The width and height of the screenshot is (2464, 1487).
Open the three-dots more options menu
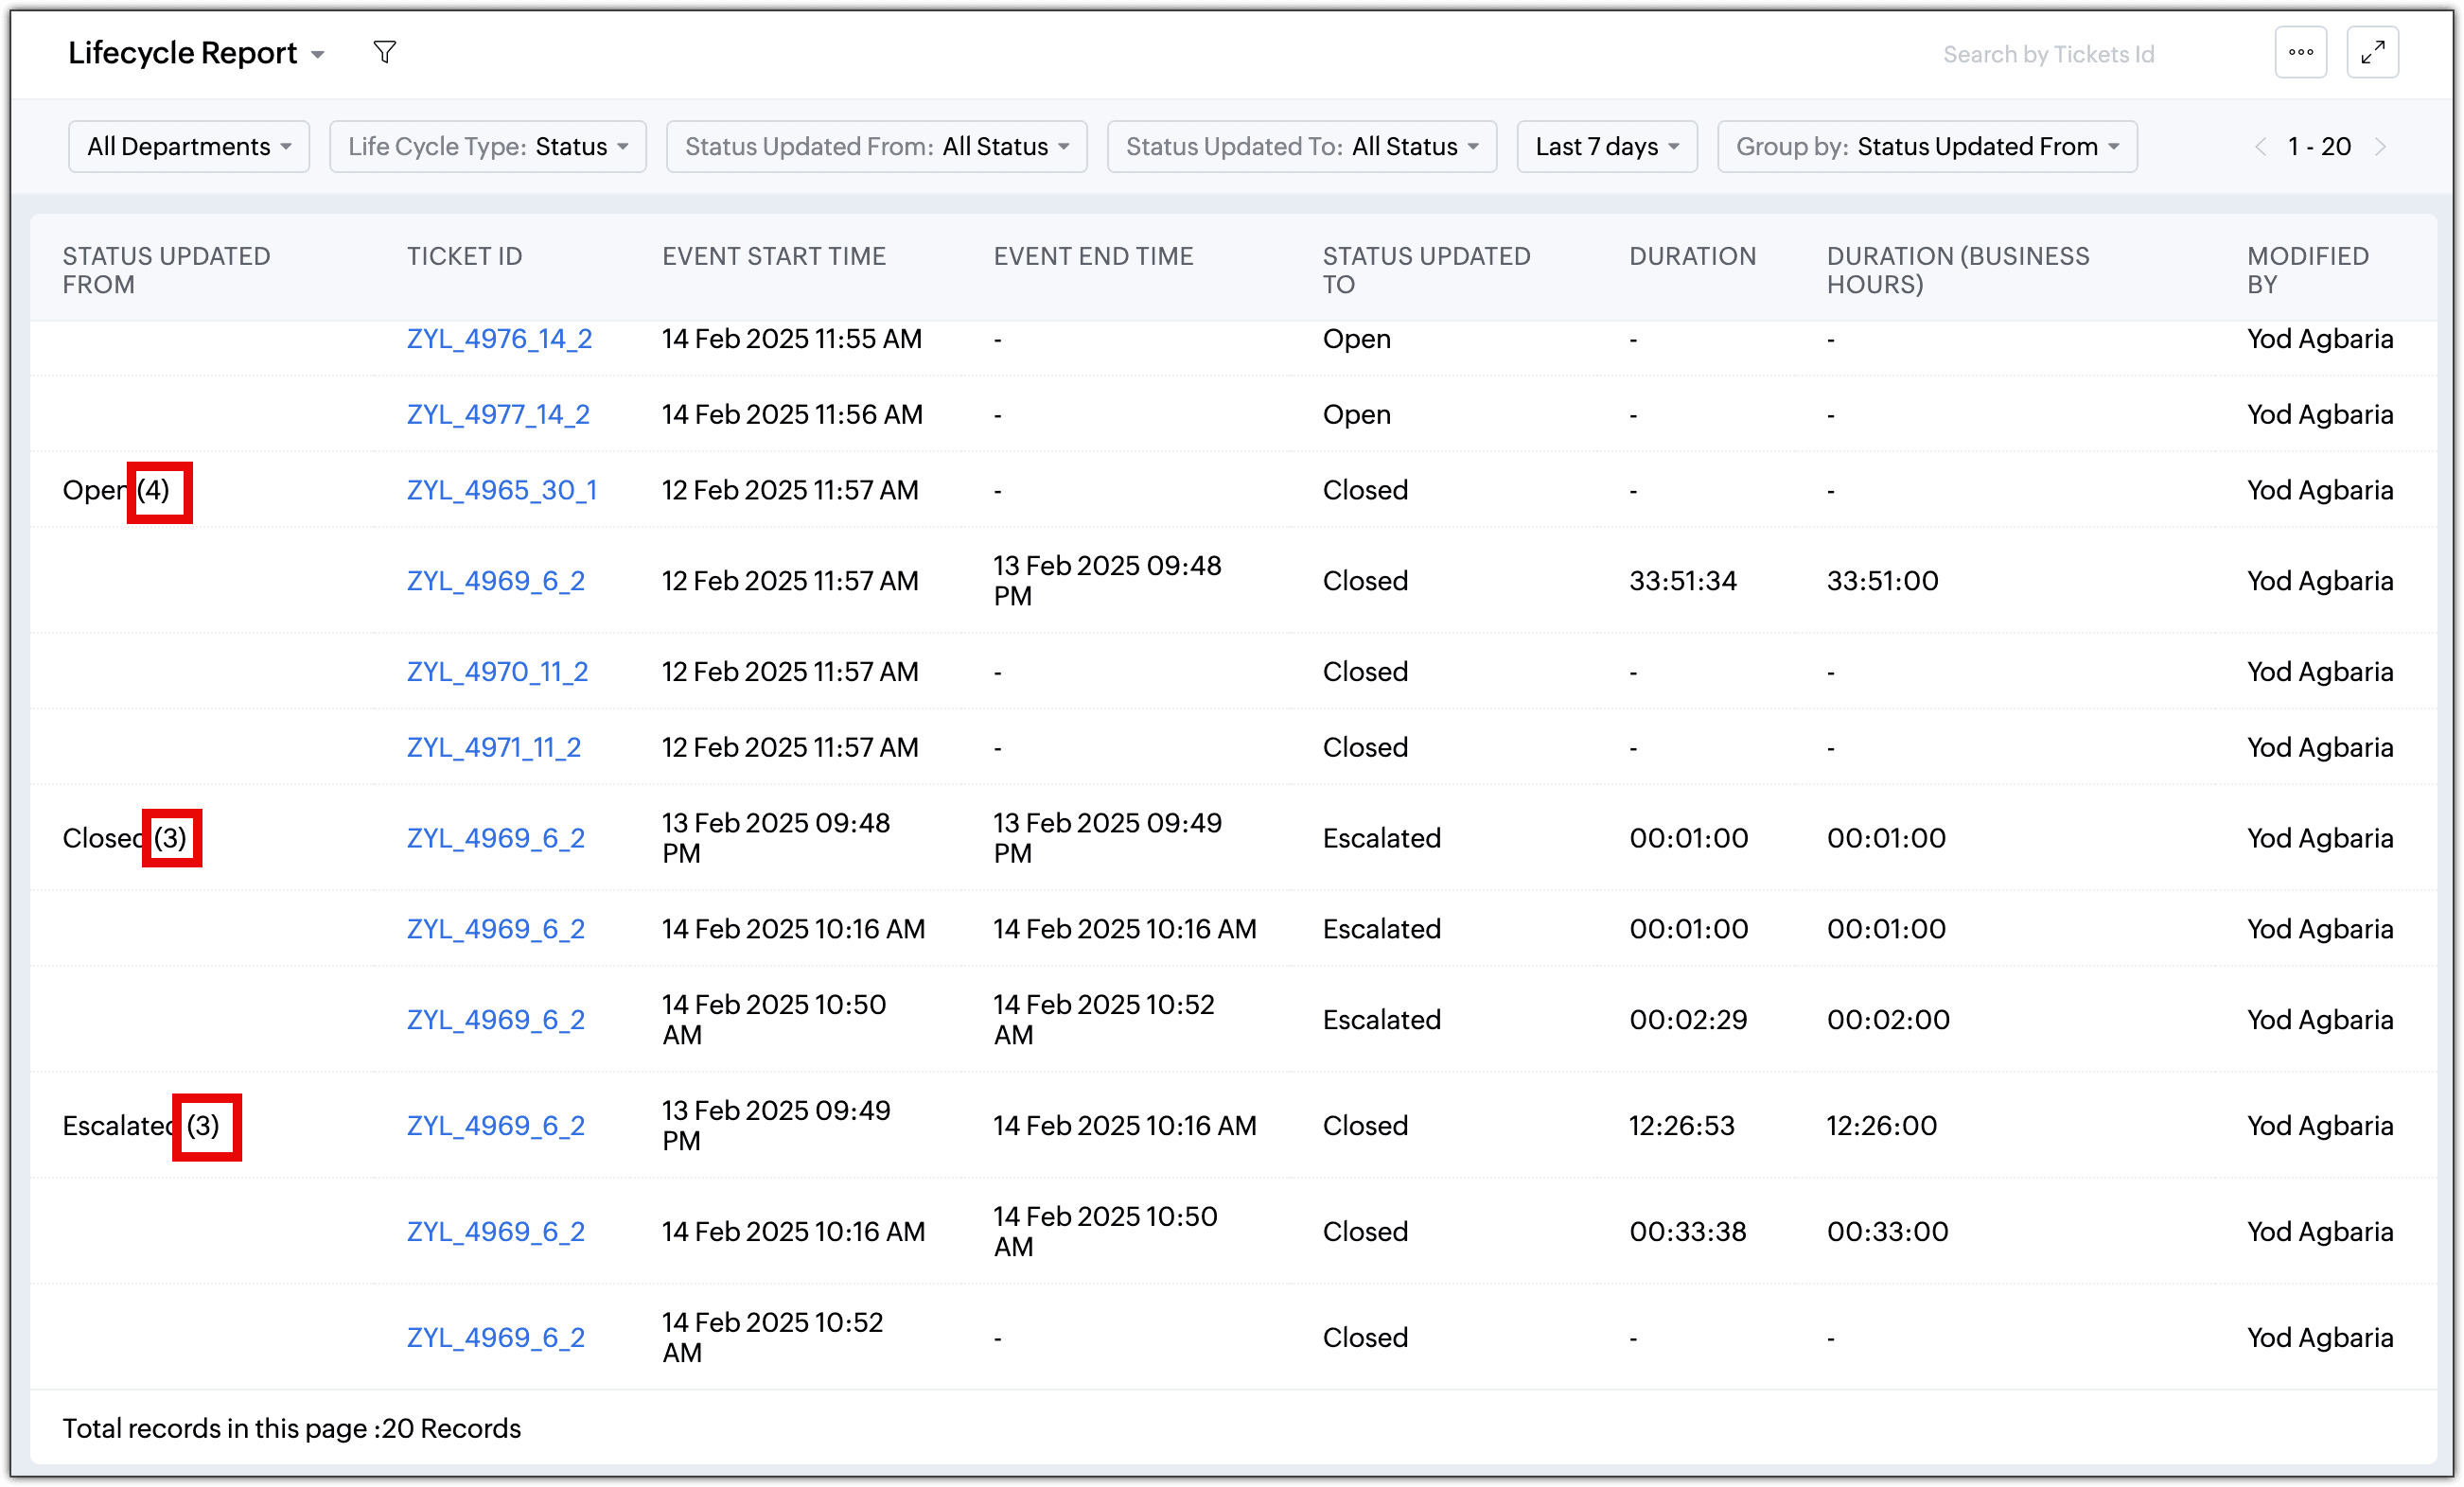click(x=2300, y=52)
